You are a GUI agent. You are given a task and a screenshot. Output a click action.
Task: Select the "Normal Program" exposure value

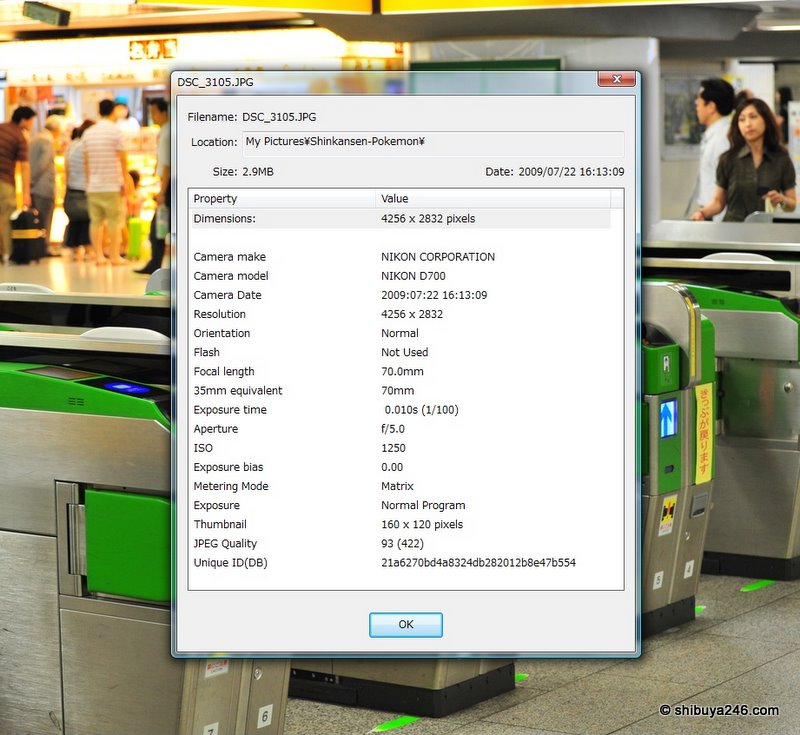click(x=423, y=505)
